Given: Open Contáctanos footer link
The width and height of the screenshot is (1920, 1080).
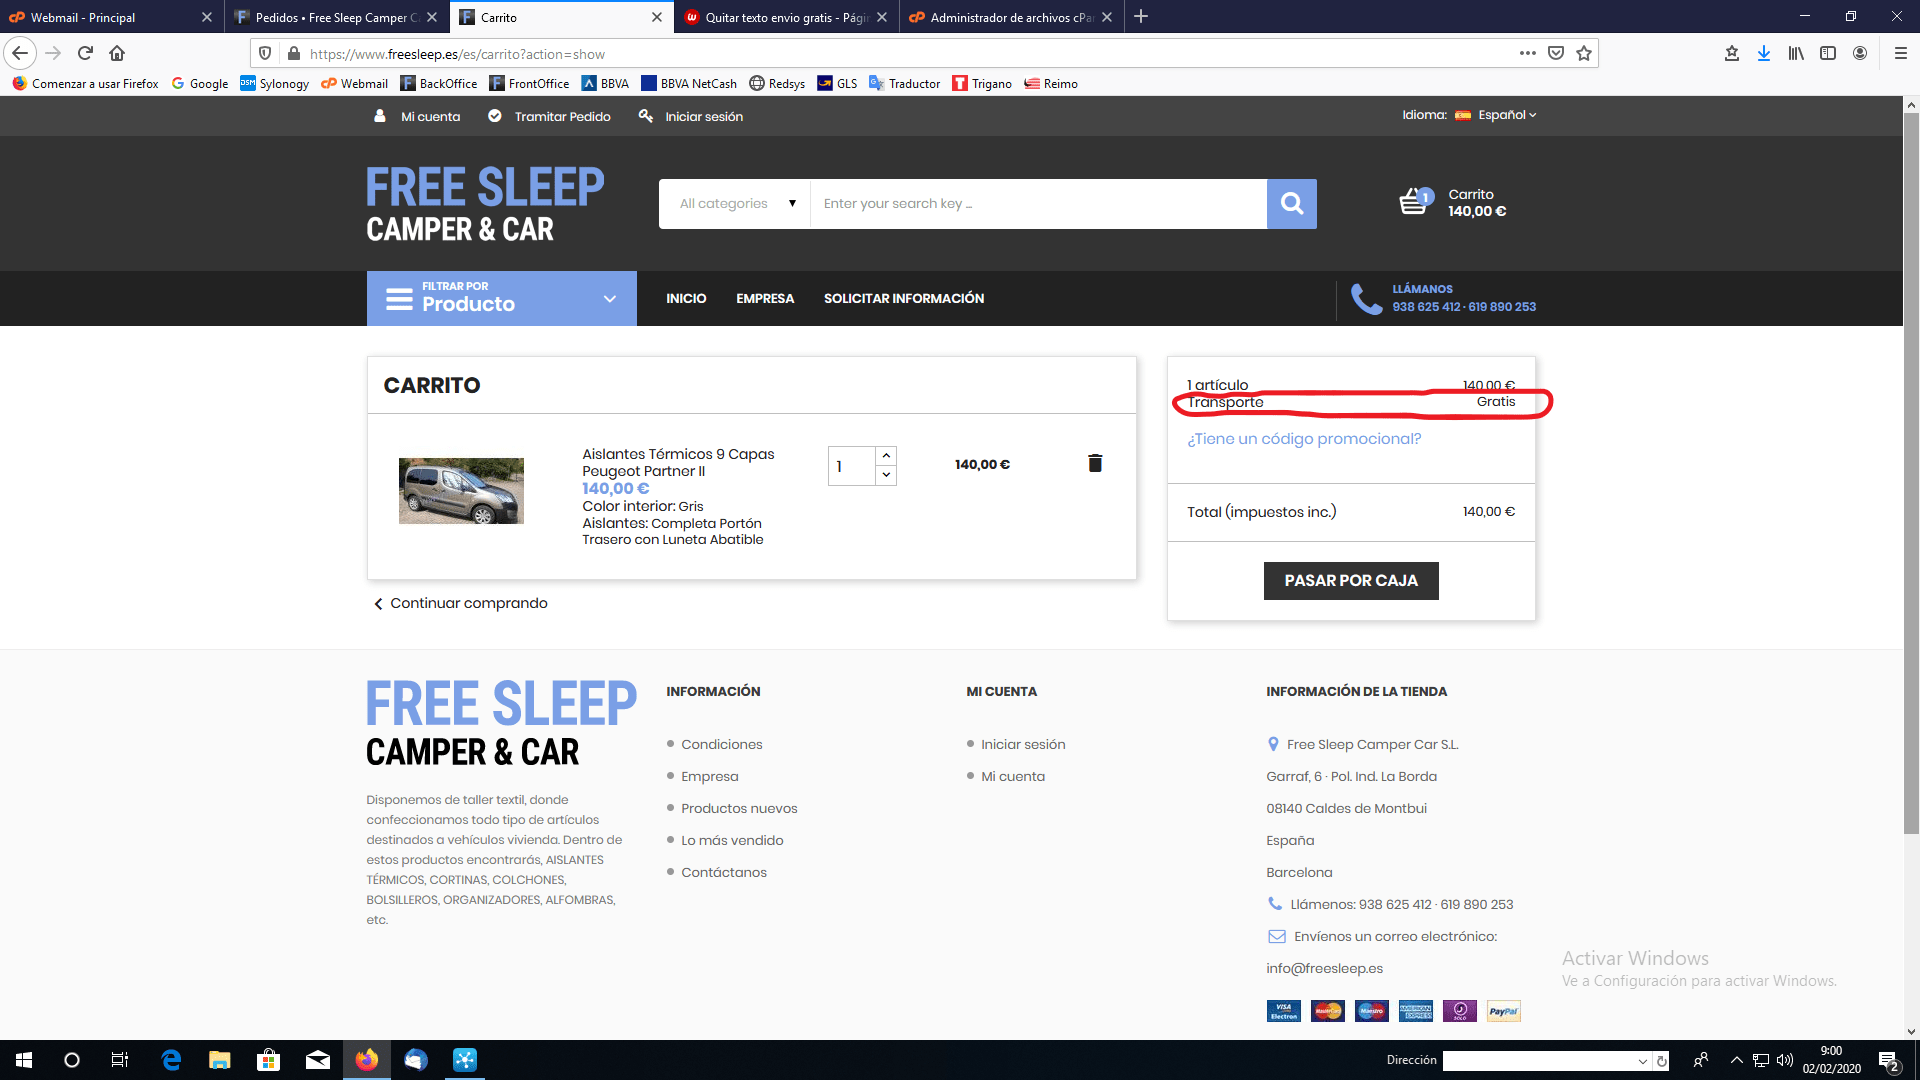Looking at the screenshot, I should pyautogui.click(x=724, y=872).
